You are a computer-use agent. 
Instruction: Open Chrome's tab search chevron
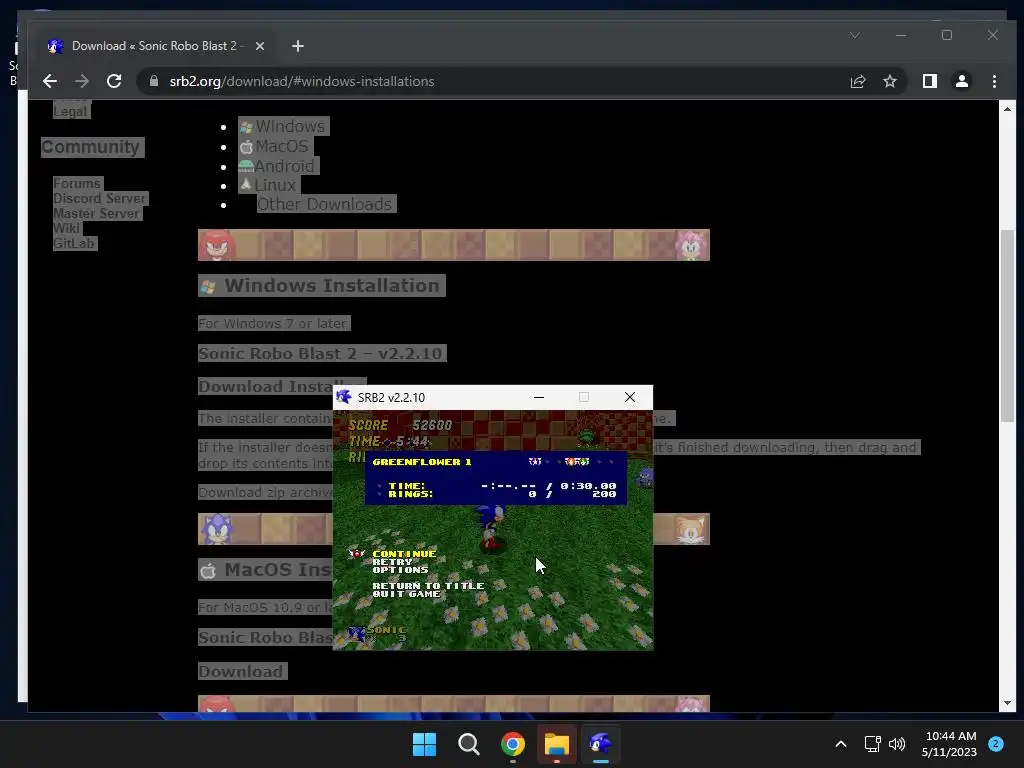tap(855, 35)
